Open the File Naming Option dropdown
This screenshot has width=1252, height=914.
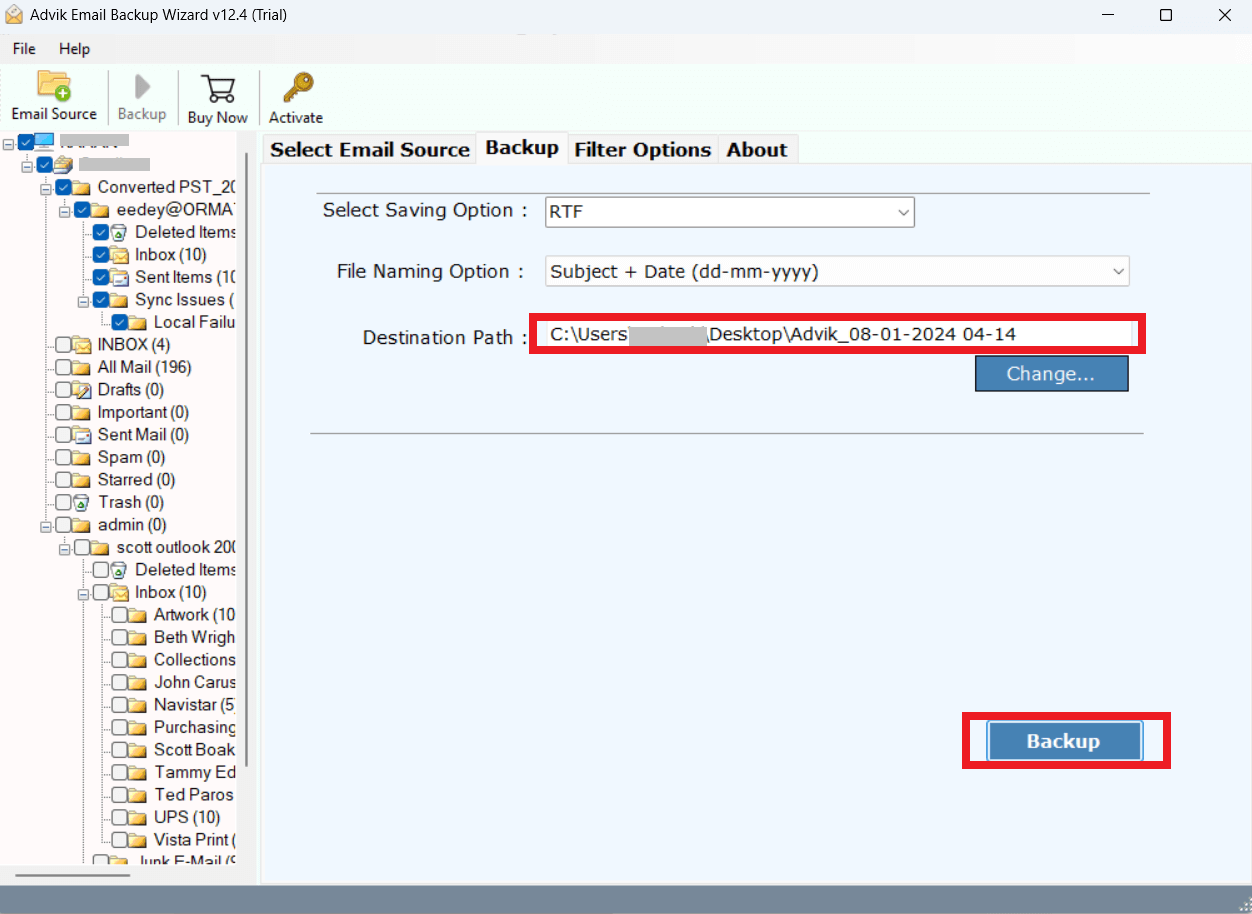coord(837,271)
